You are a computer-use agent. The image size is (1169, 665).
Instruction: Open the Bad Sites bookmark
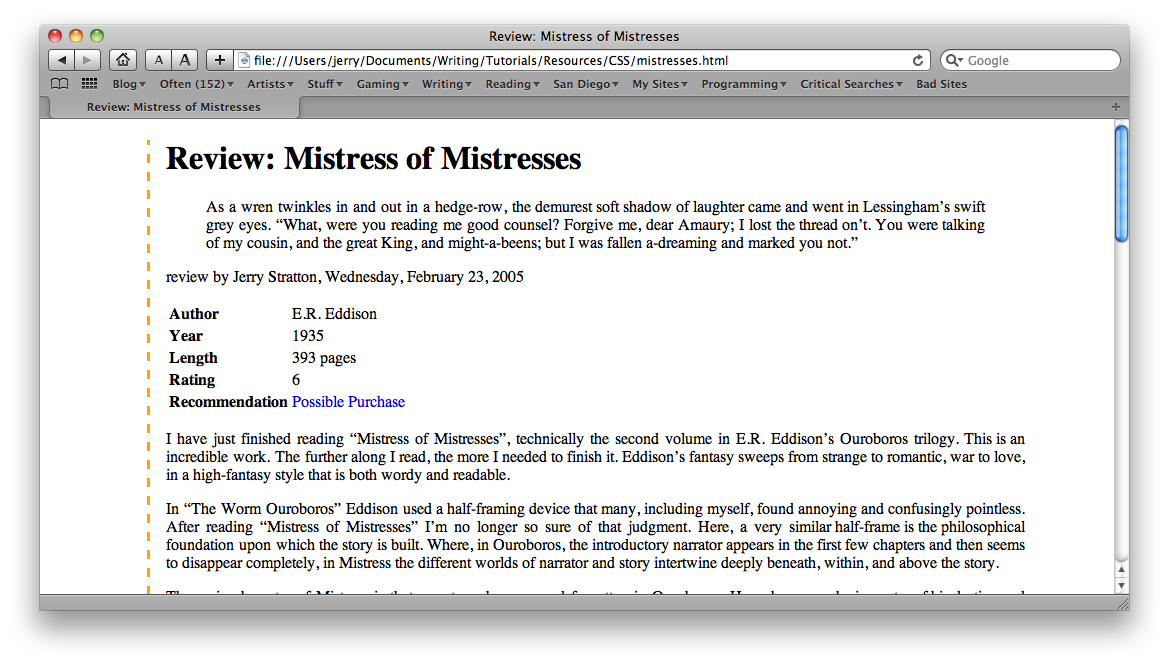(941, 84)
